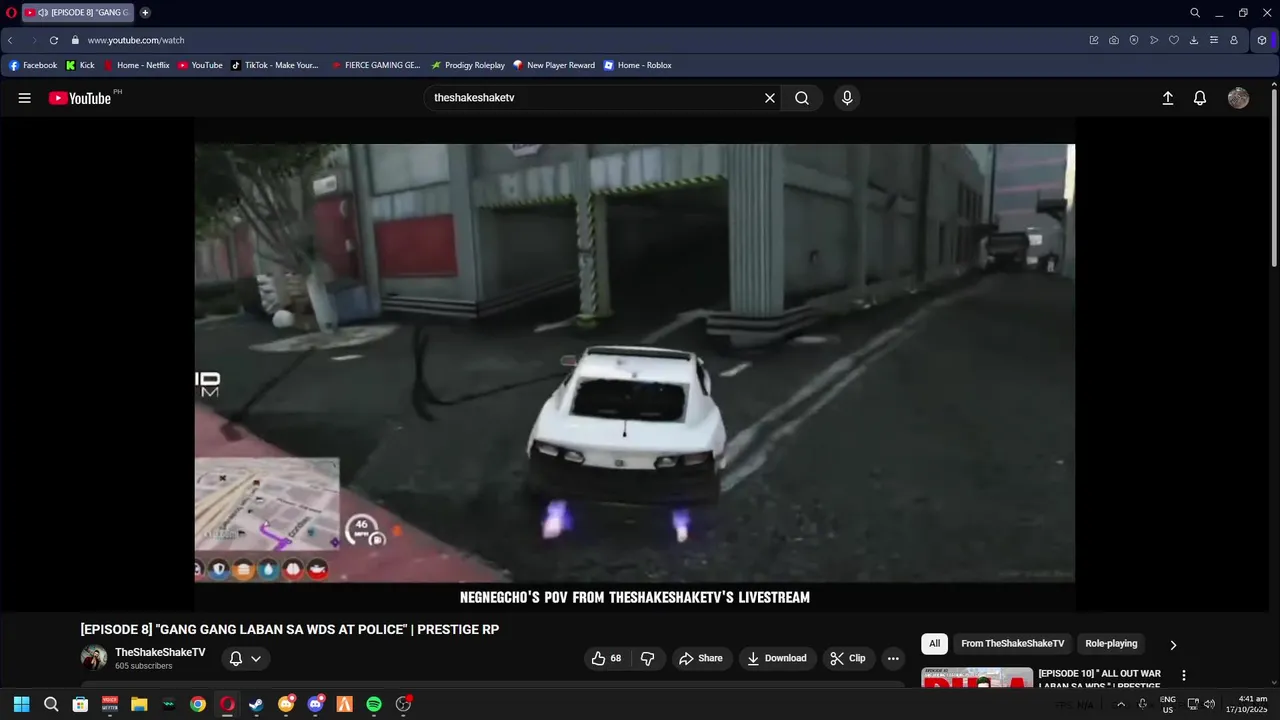Open the Facebook bookmark

click(x=33, y=65)
